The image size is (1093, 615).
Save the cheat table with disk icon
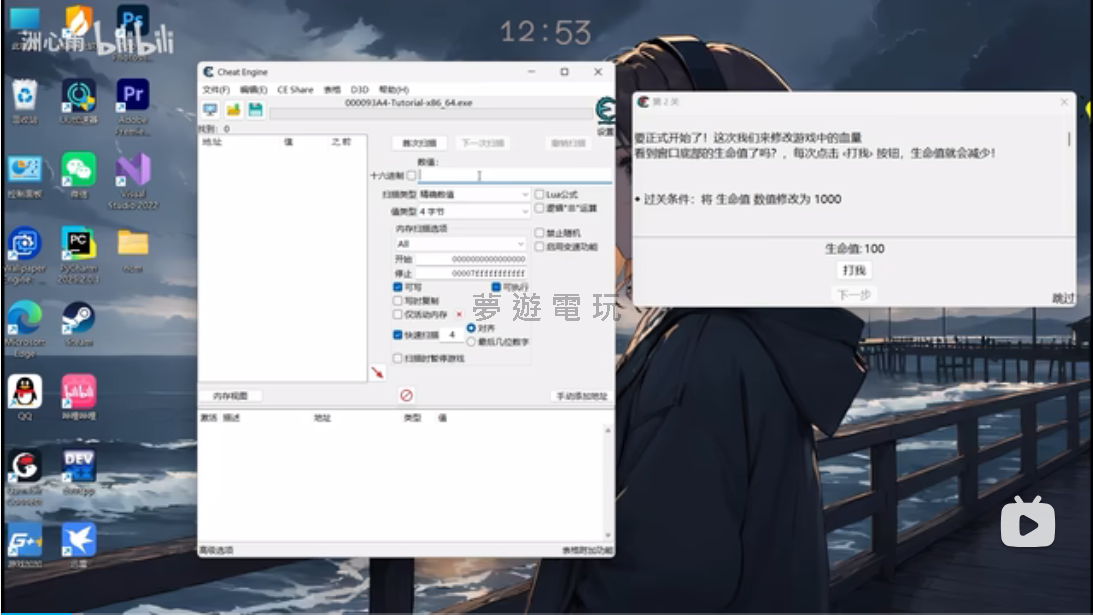(257, 110)
